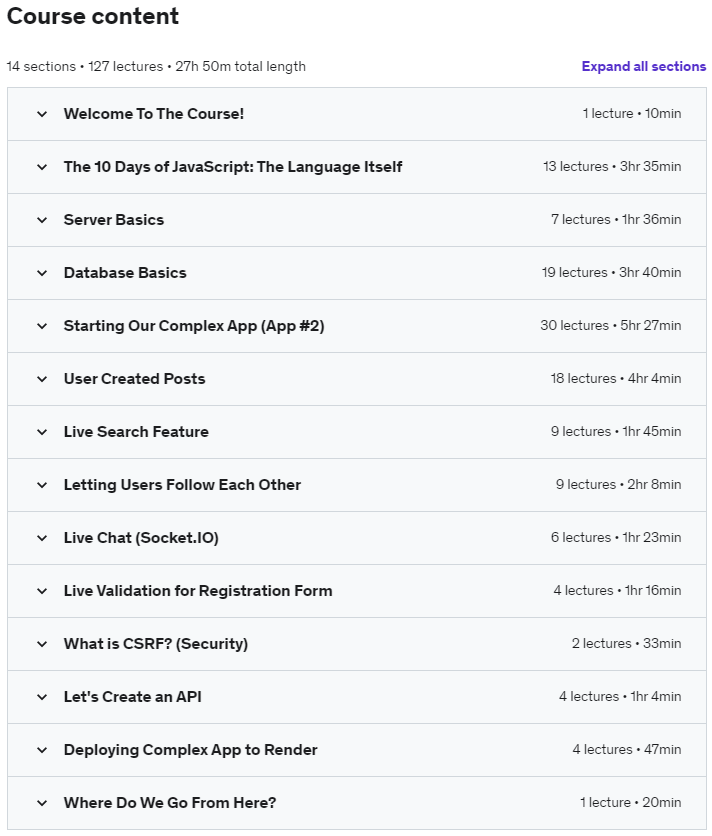Click the 30 lectures • 5hr 27min summary
The height and width of the screenshot is (836, 712).
coord(610,326)
